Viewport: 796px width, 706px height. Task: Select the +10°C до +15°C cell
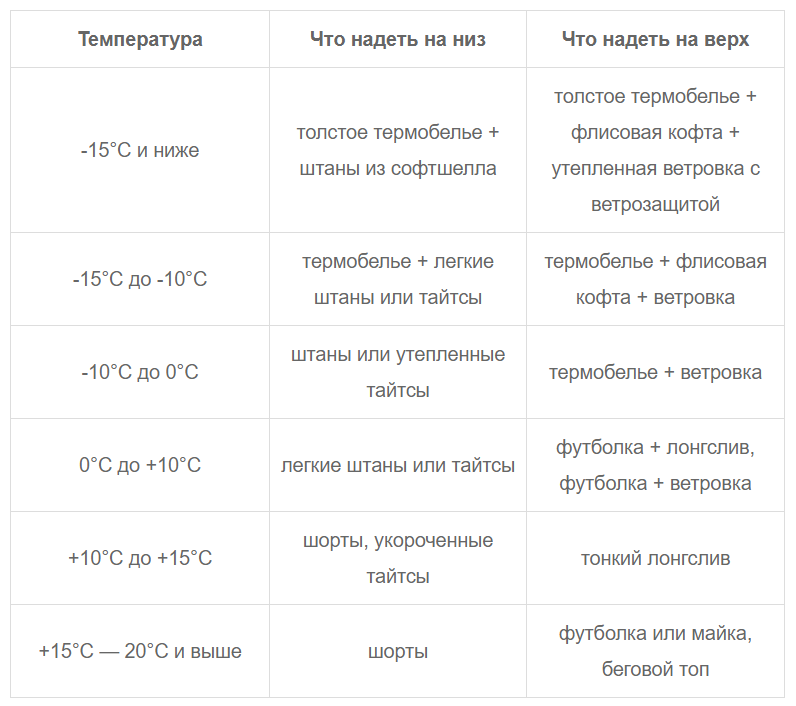[140, 558]
